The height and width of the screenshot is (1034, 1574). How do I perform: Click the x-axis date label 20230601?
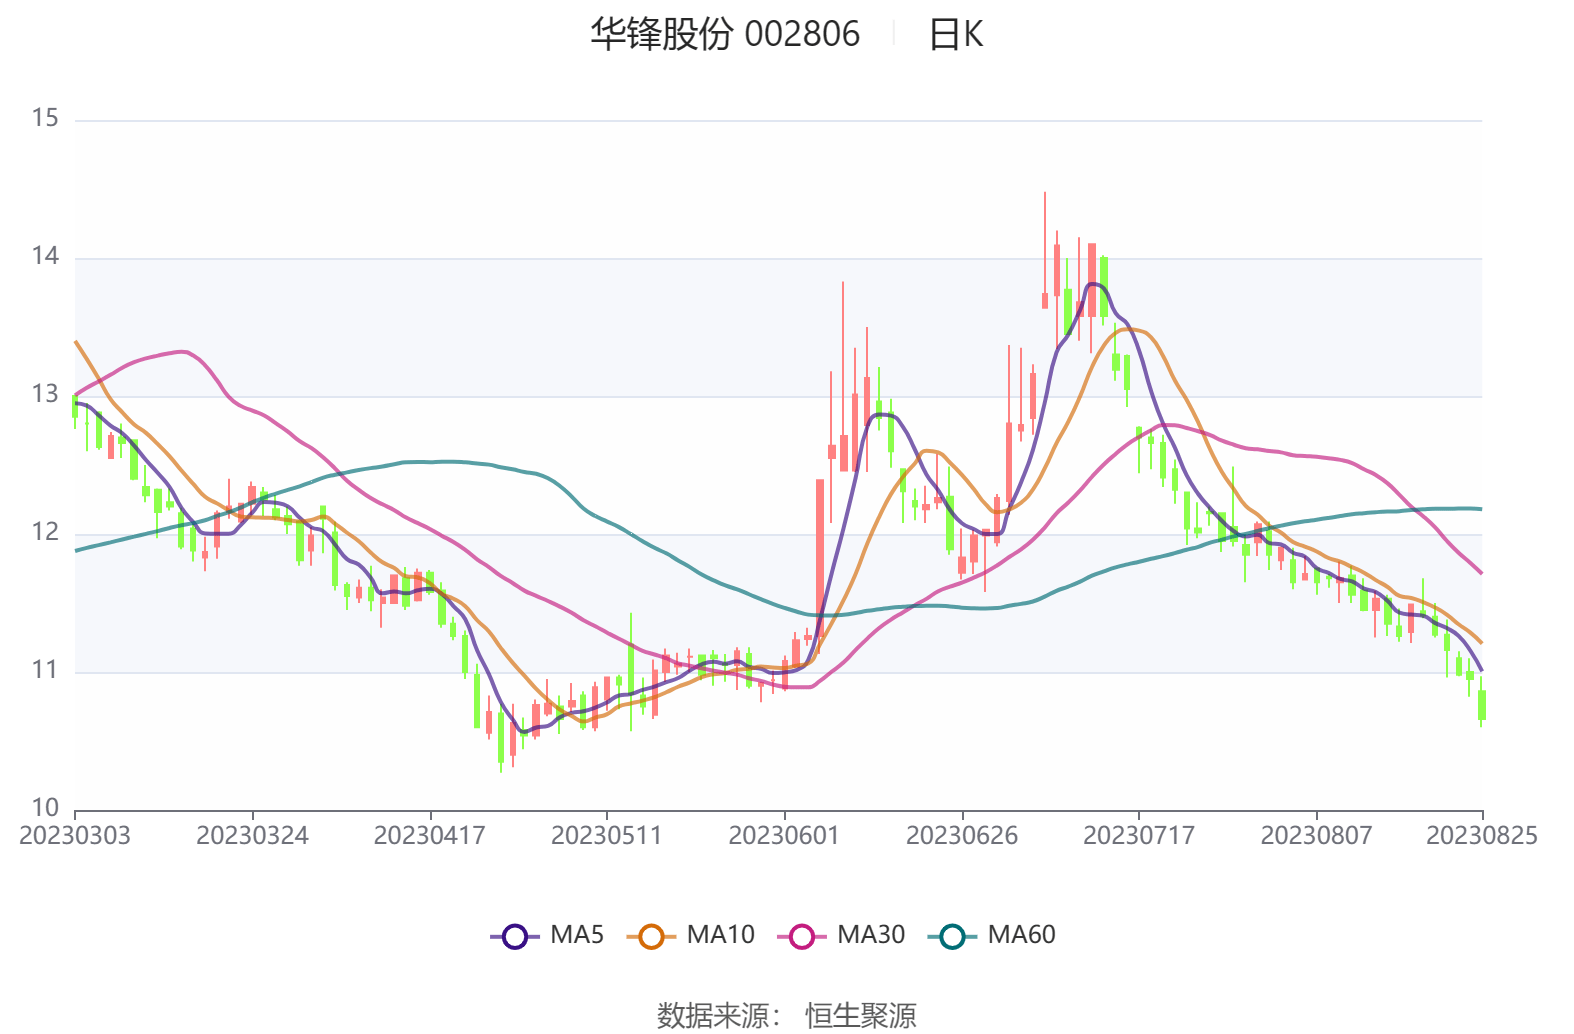(x=784, y=835)
